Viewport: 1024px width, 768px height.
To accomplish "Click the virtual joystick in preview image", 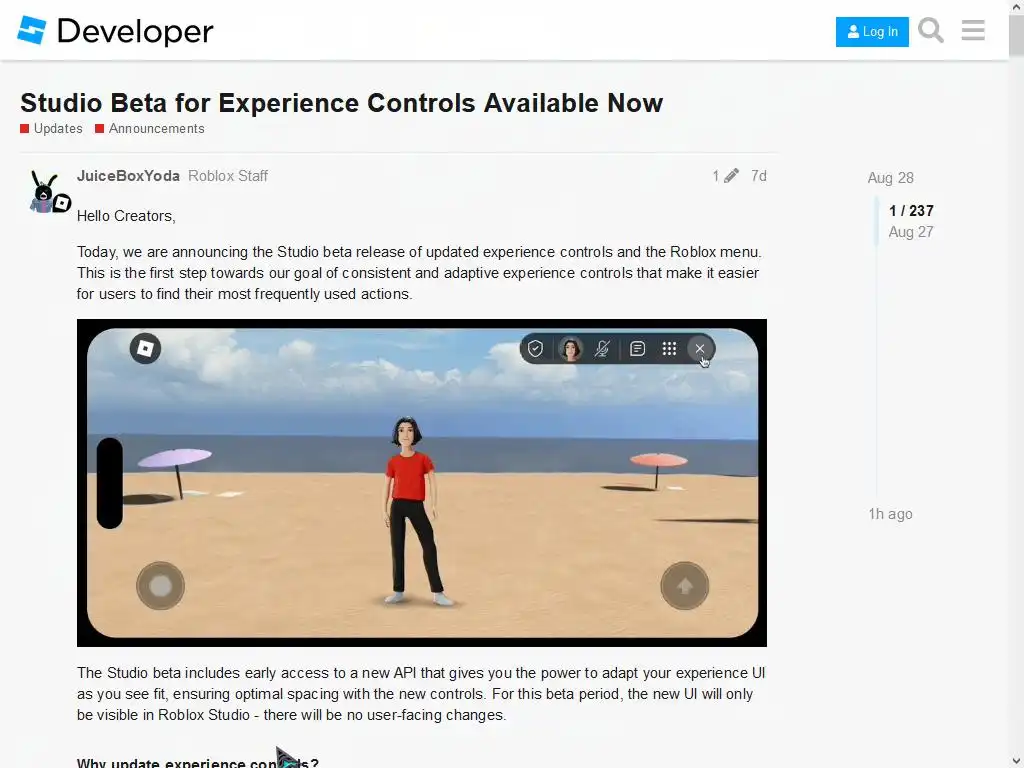I will pos(161,586).
